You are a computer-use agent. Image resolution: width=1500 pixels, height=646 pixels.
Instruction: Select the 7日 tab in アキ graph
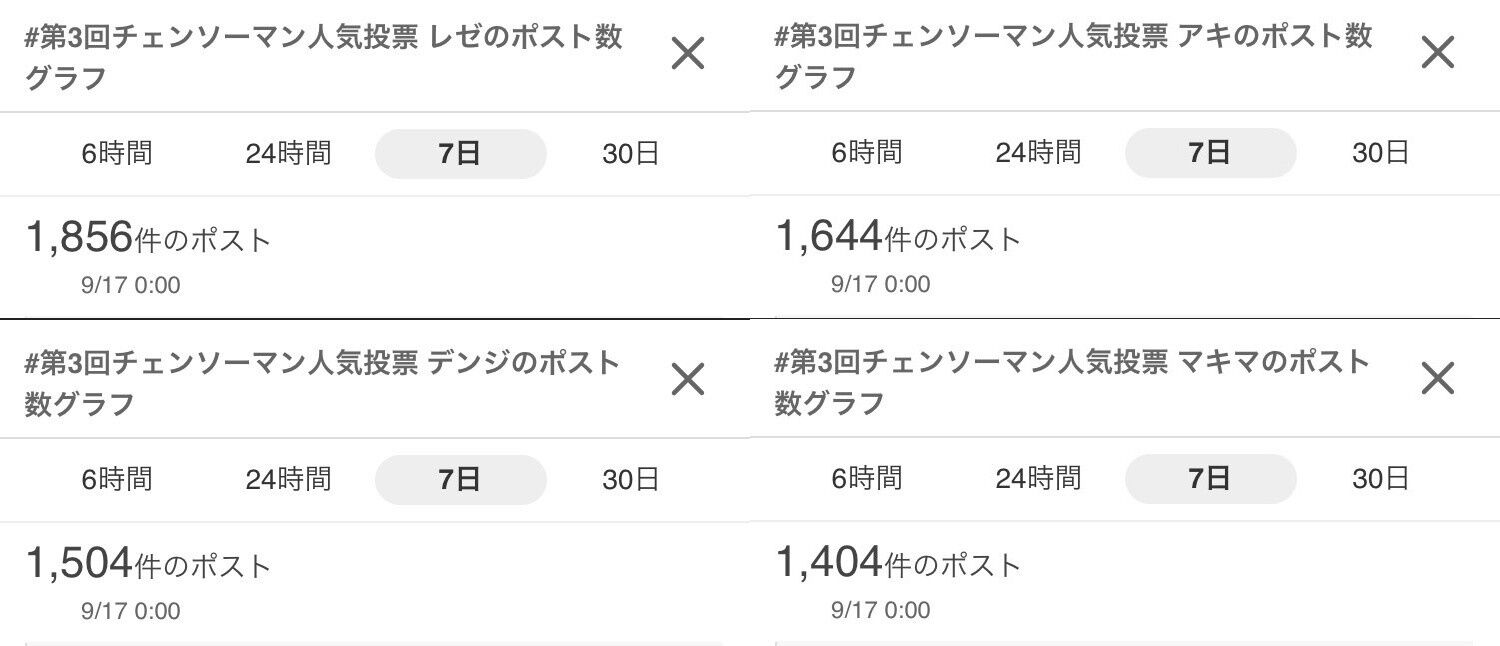click(x=1210, y=153)
